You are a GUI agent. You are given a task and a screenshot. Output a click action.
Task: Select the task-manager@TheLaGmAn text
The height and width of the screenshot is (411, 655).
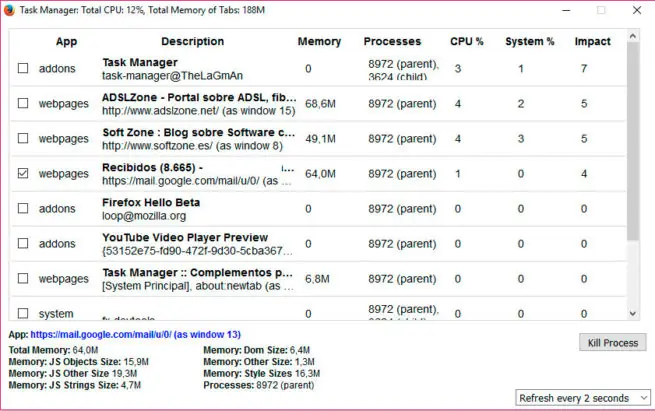pos(172,76)
